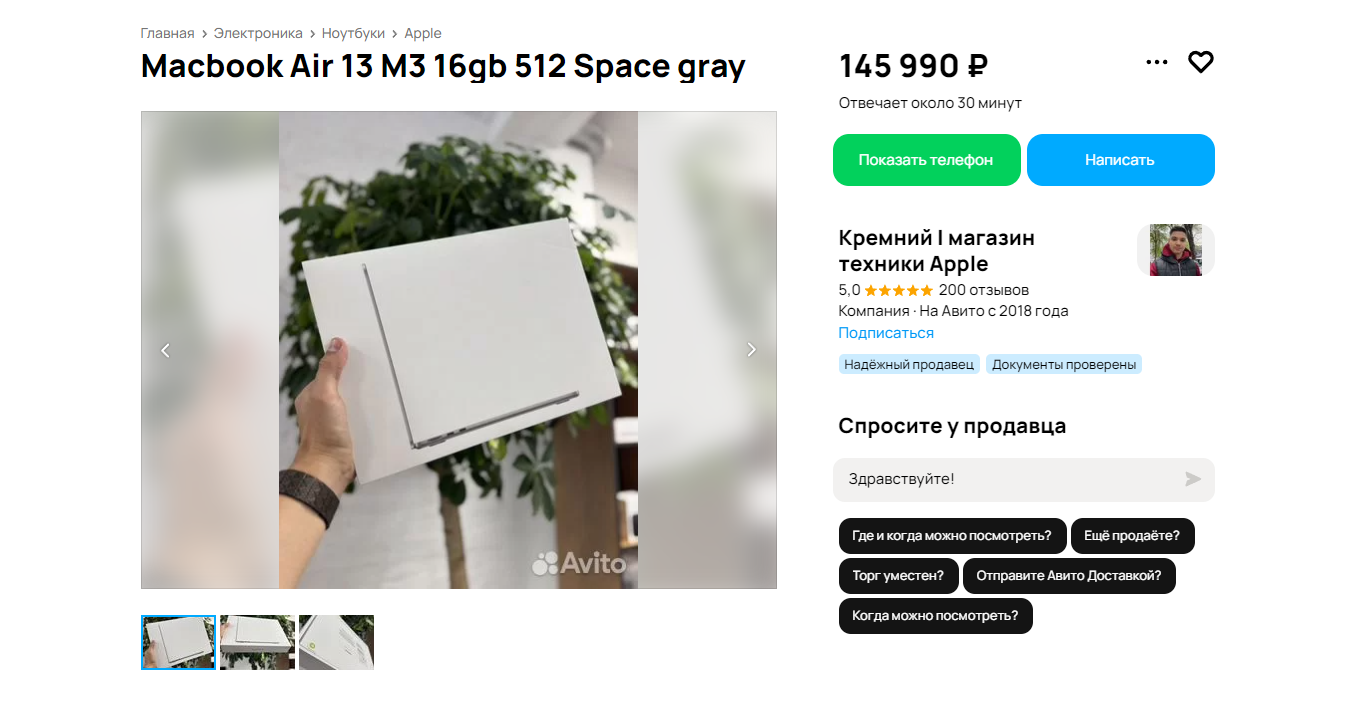Add listing to favorites with heart icon

click(1200, 62)
